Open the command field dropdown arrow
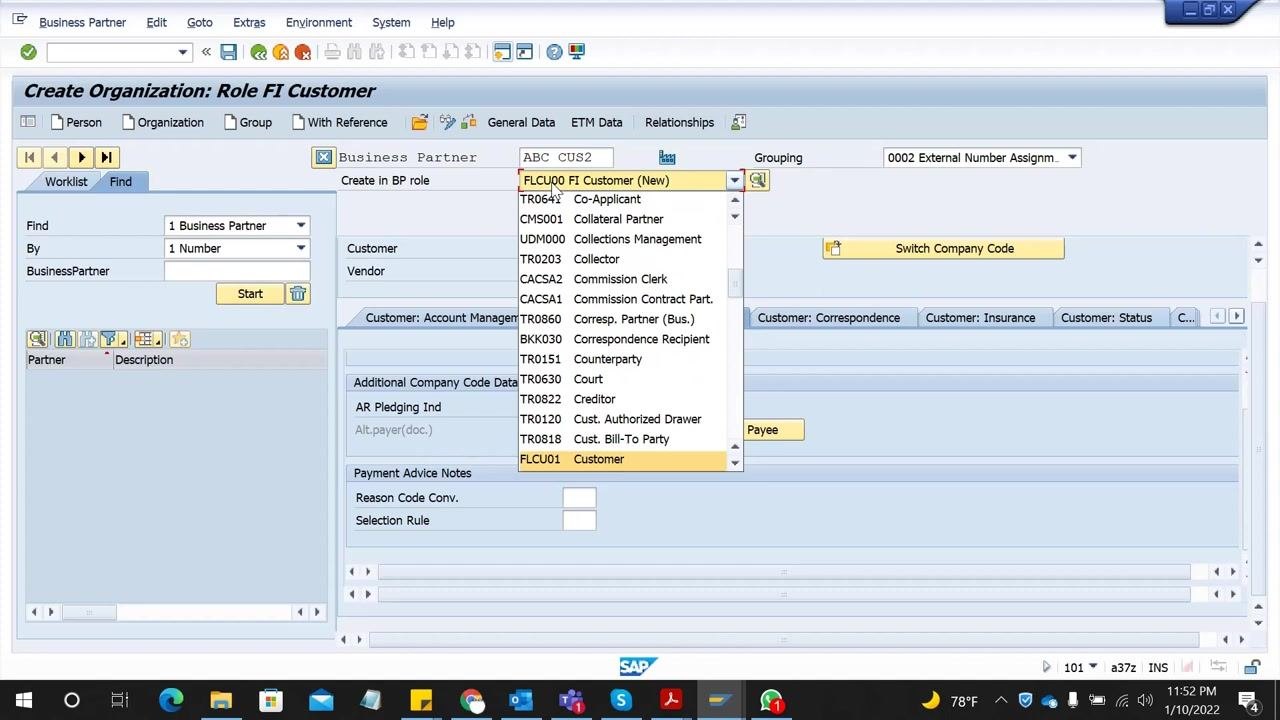 tap(182, 52)
